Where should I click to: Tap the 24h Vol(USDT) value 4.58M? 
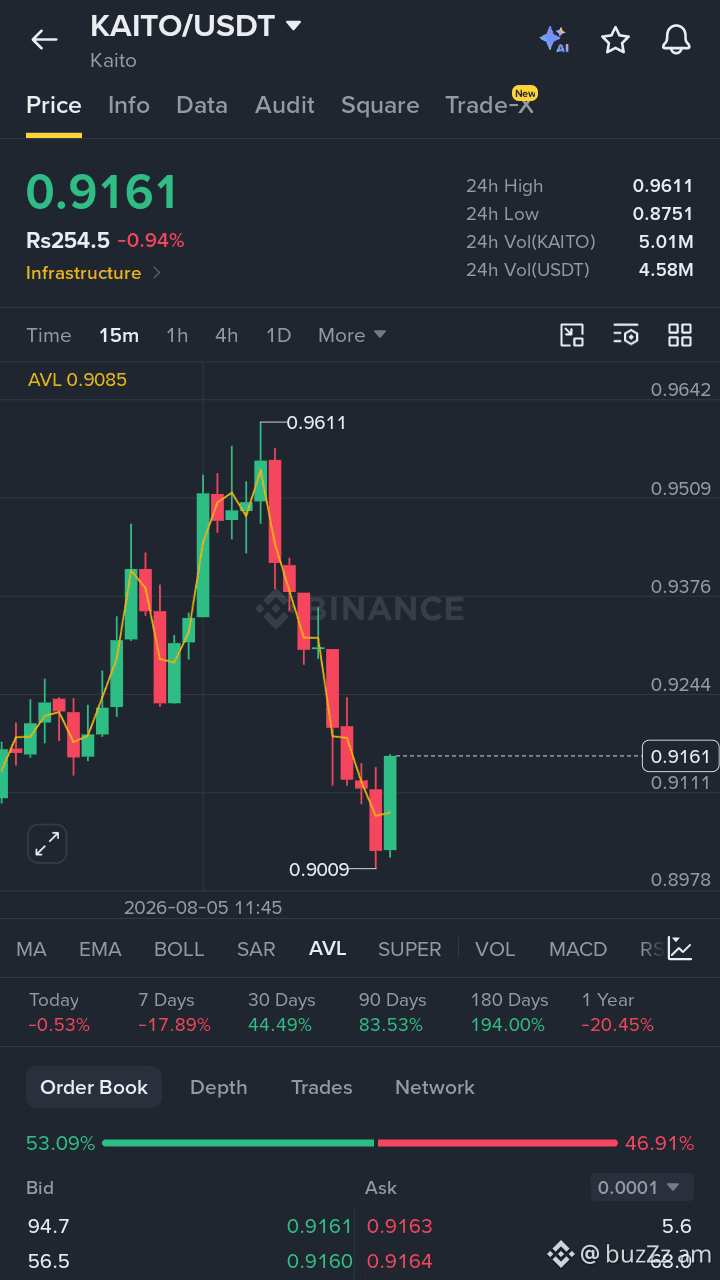coord(666,270)
